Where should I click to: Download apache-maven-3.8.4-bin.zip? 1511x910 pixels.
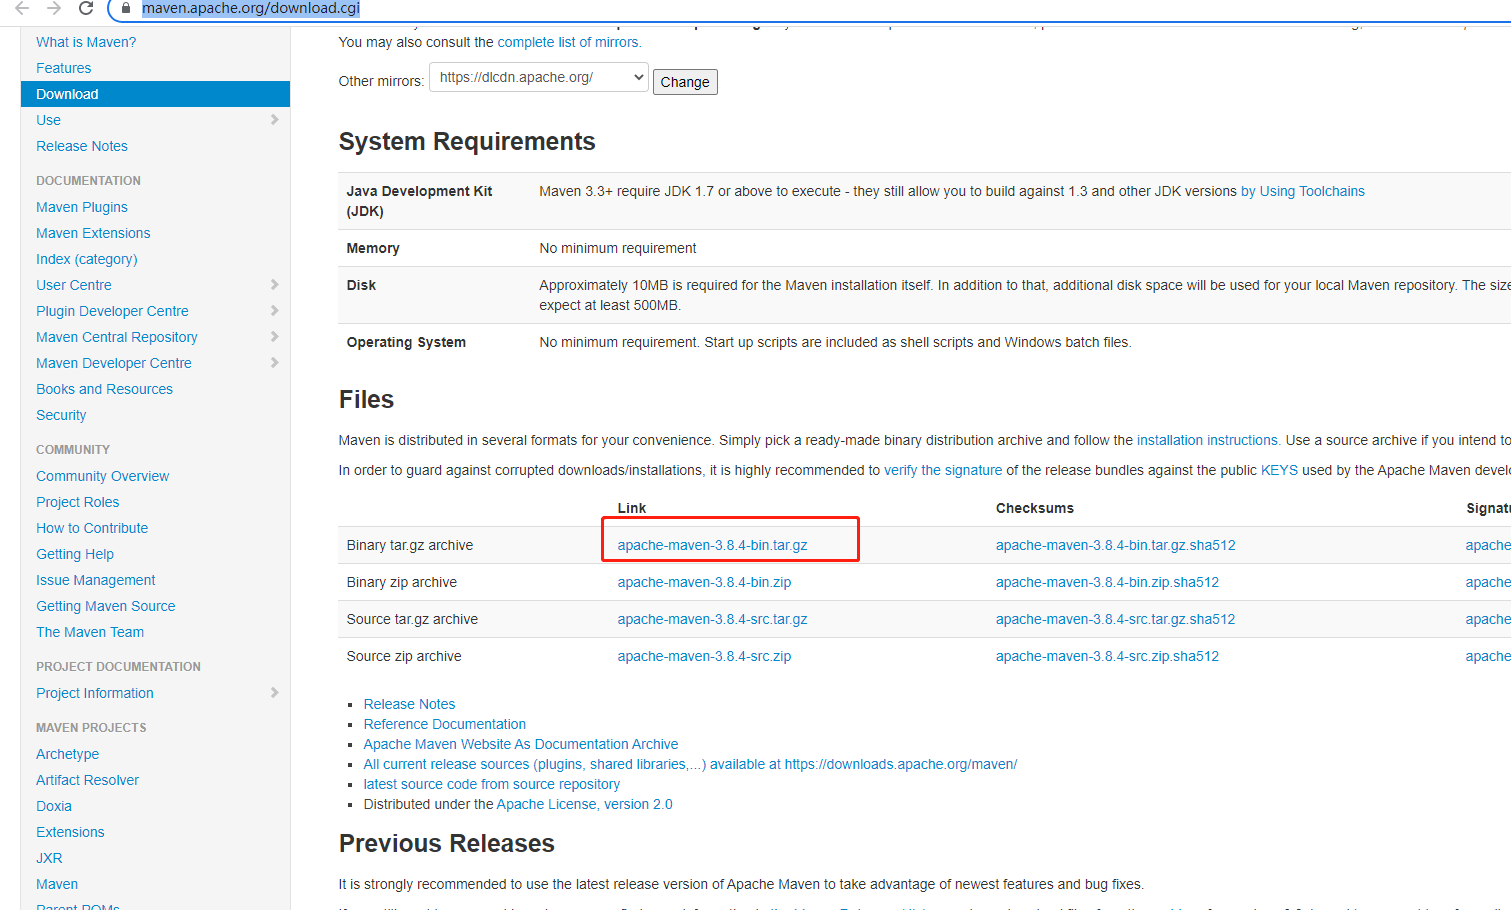(704, 582)
